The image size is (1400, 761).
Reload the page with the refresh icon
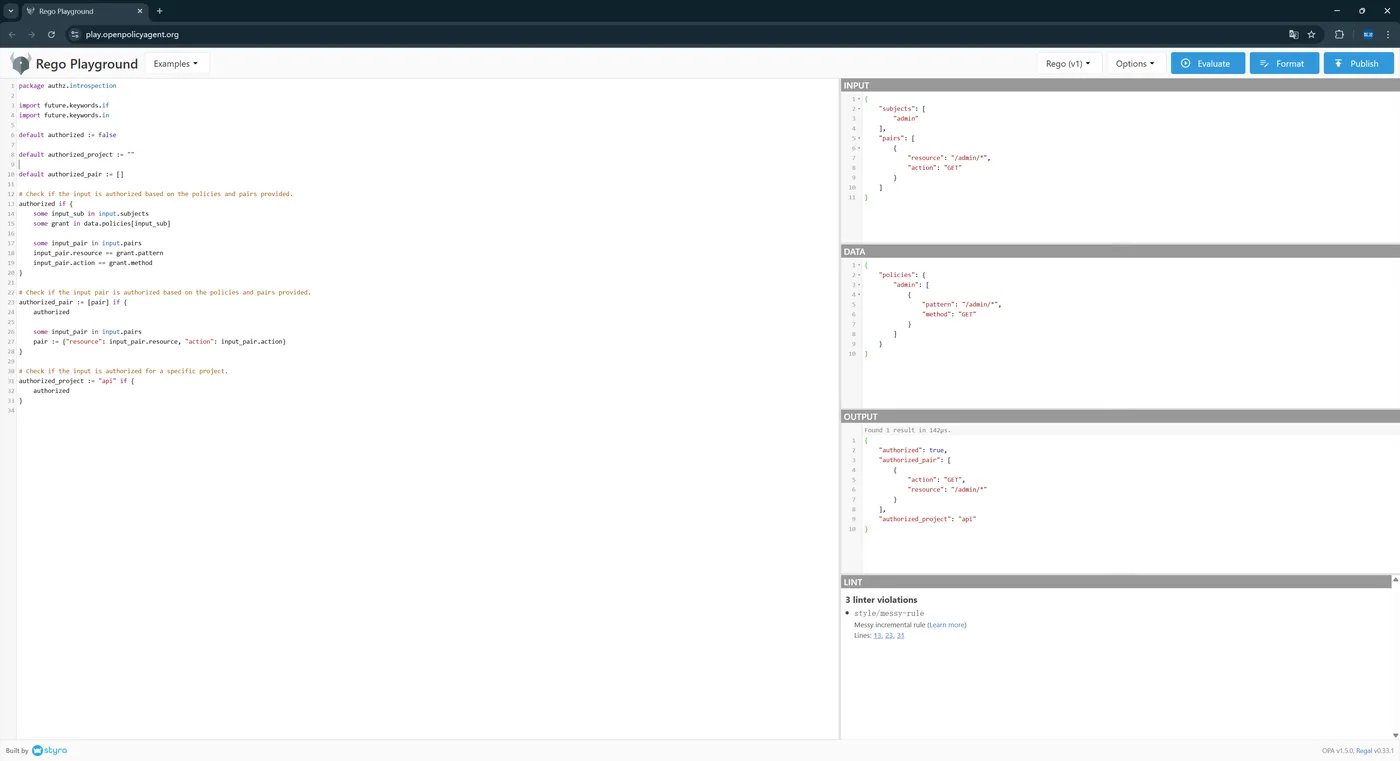click(52, 34)
